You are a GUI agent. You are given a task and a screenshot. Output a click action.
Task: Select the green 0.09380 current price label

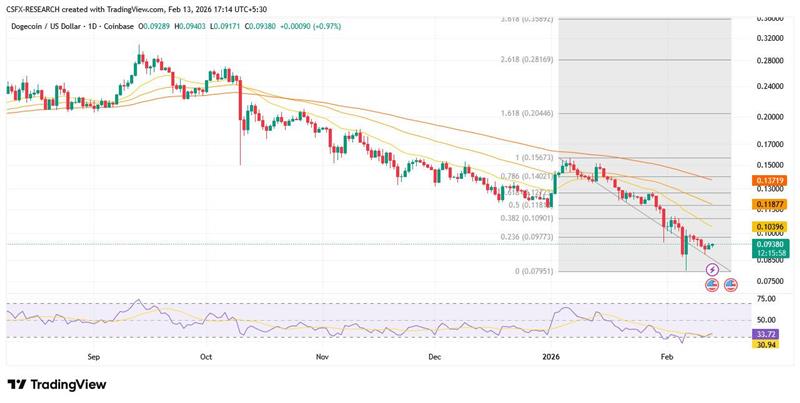tap(770, 244)
